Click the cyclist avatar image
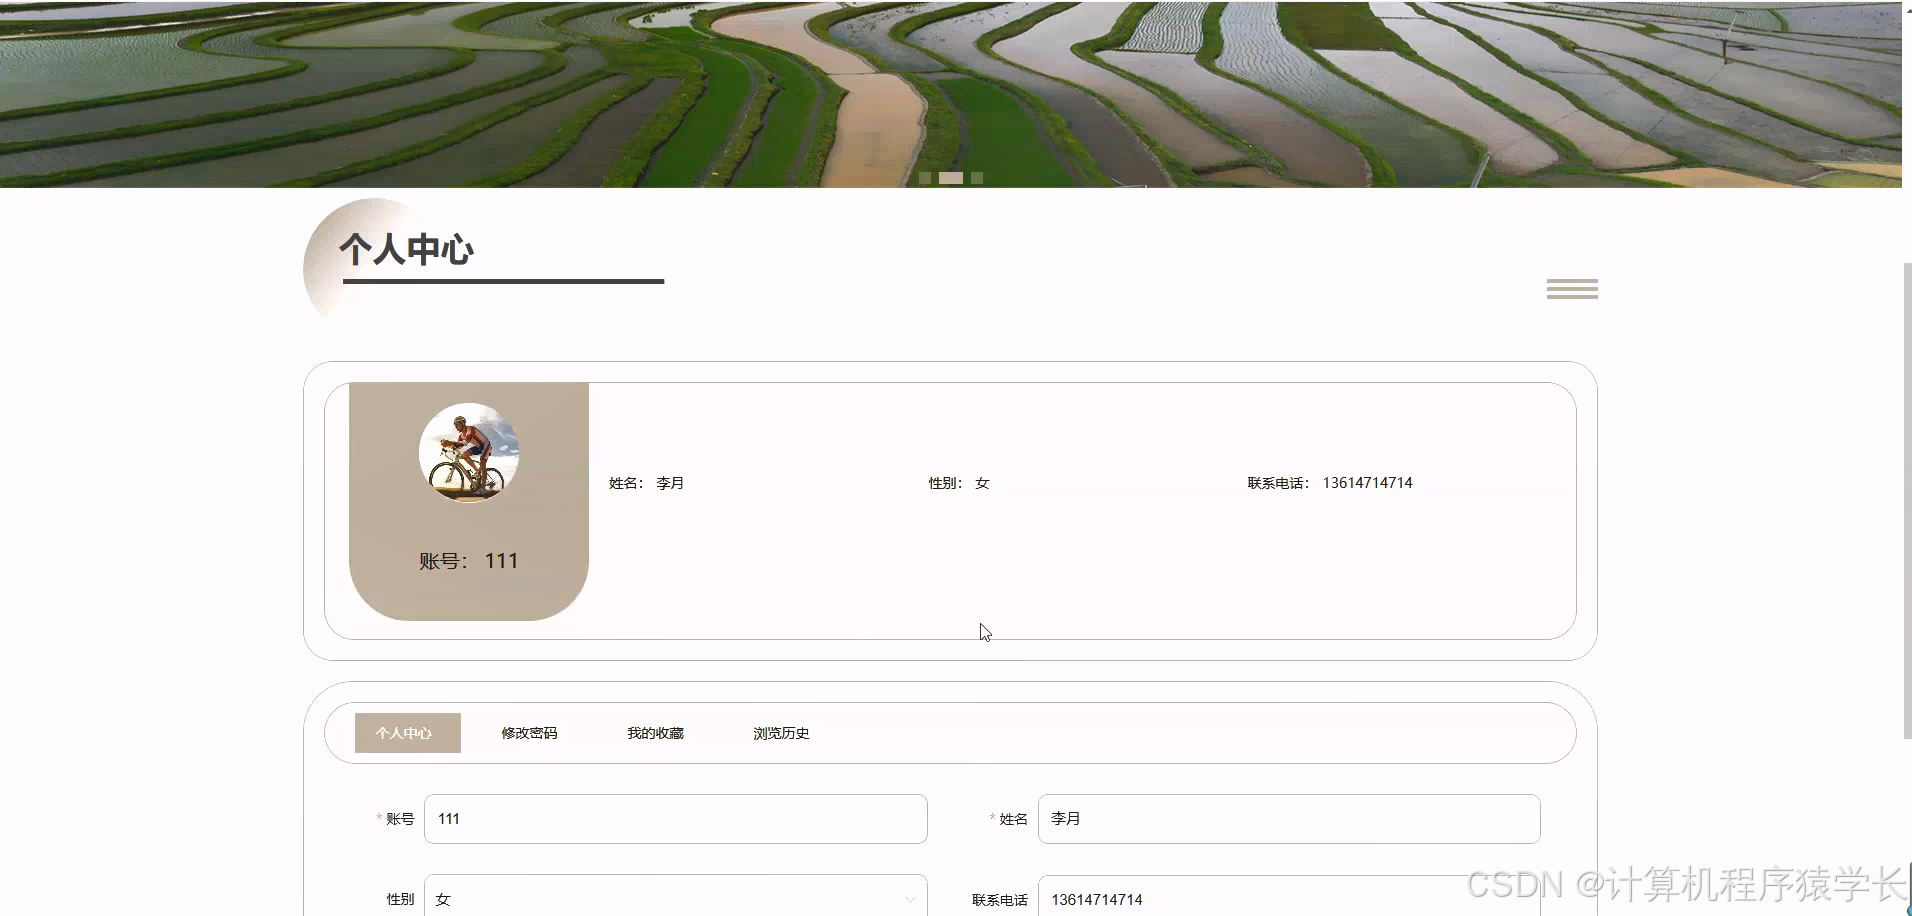The height and width of the screenshot is (916, 1912). tap(469, 453)
